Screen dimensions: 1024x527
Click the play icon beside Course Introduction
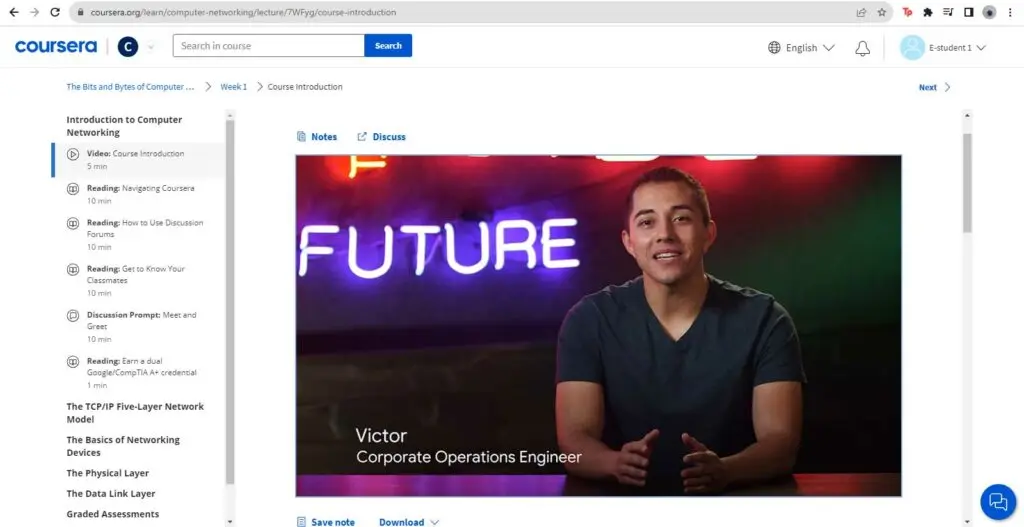(72, 154)
